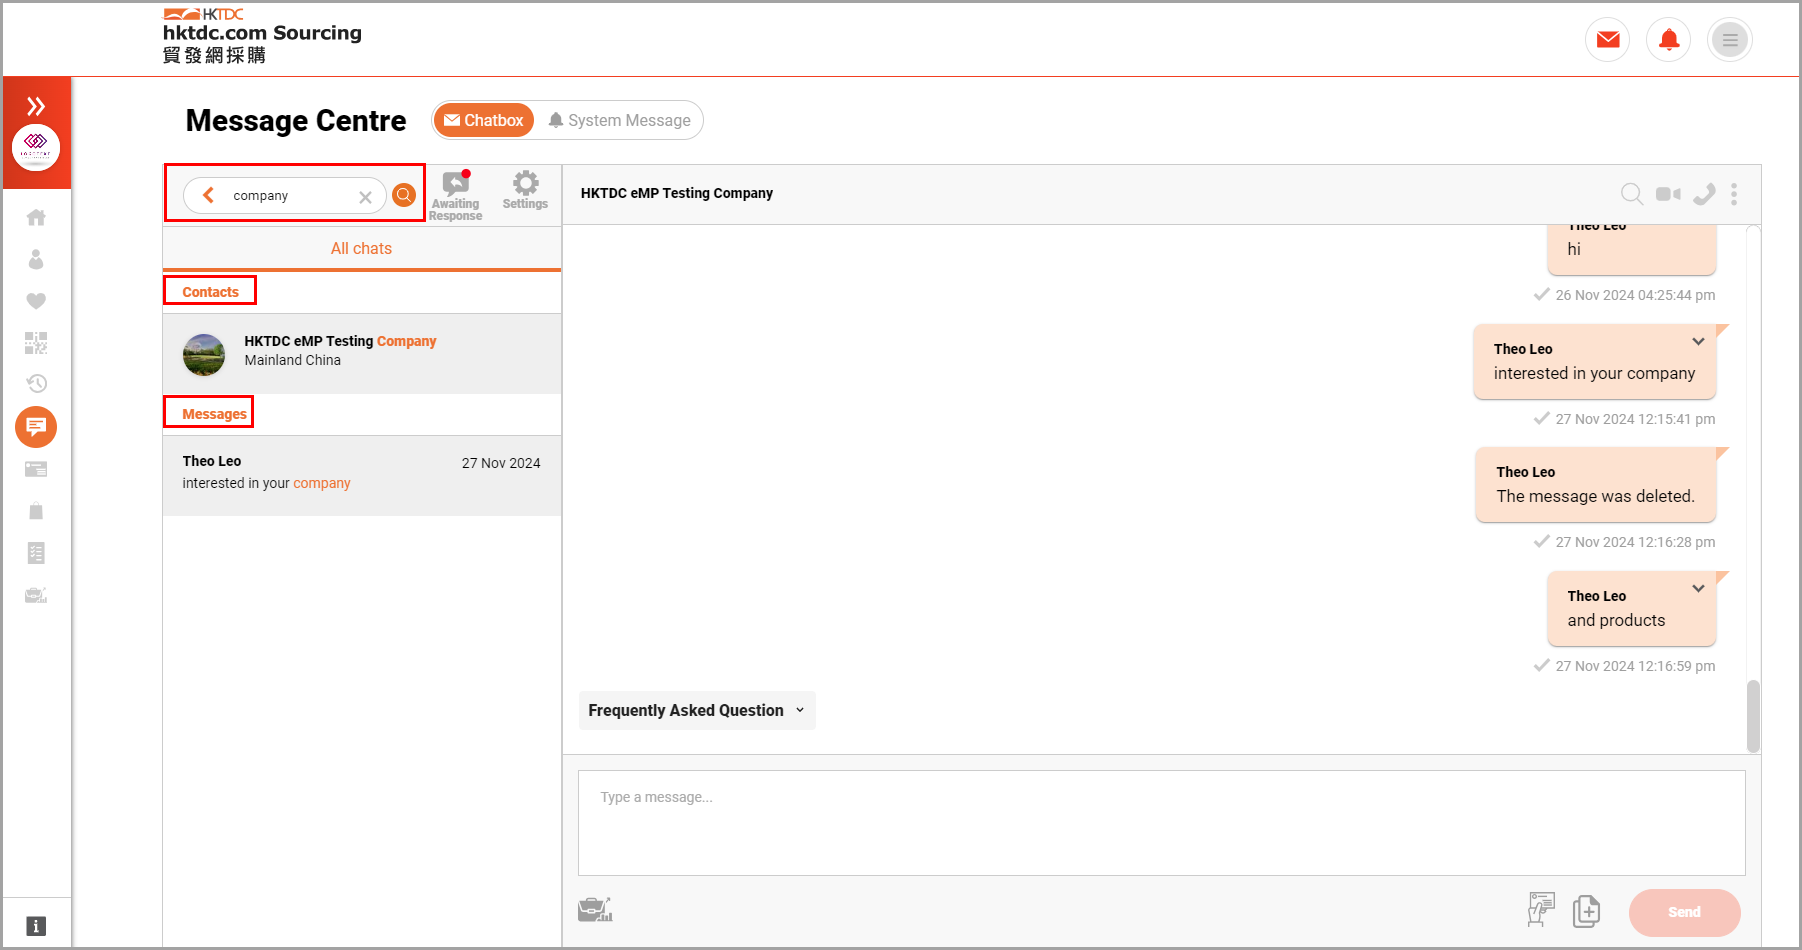Viewport: 1802px width, 950px height.
Task: Open the chat more options menu
Action: coord(1734,194)
